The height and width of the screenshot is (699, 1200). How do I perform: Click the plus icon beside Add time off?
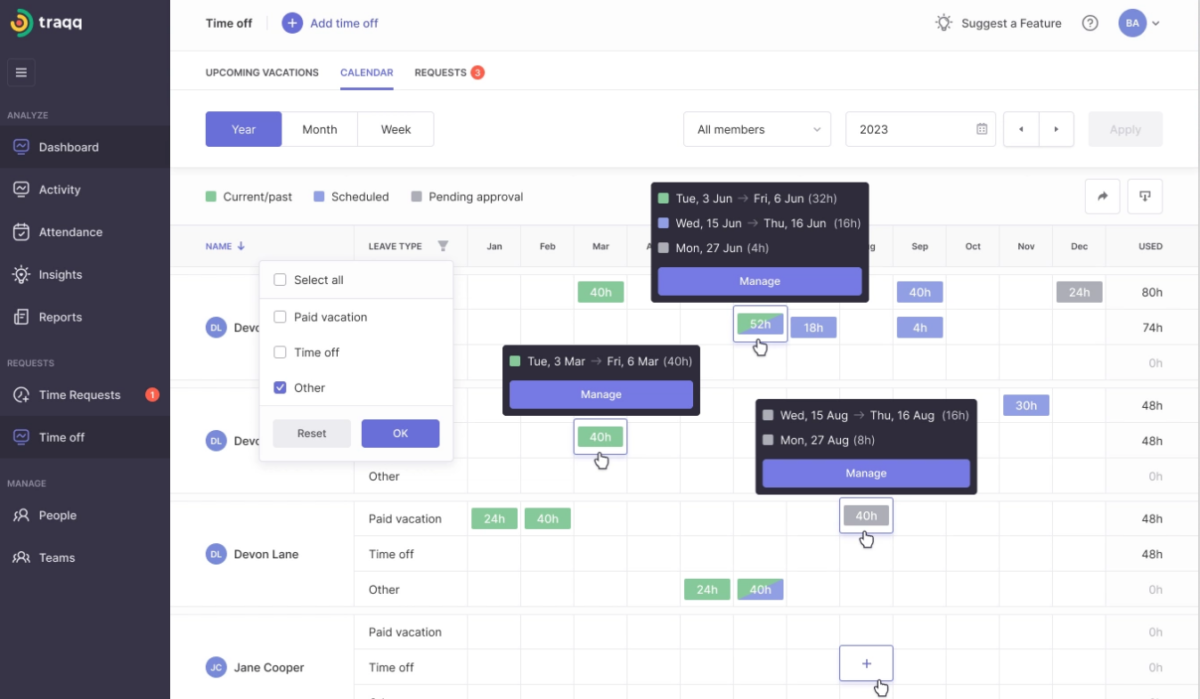pyautogui.click(x=292, y=23)
